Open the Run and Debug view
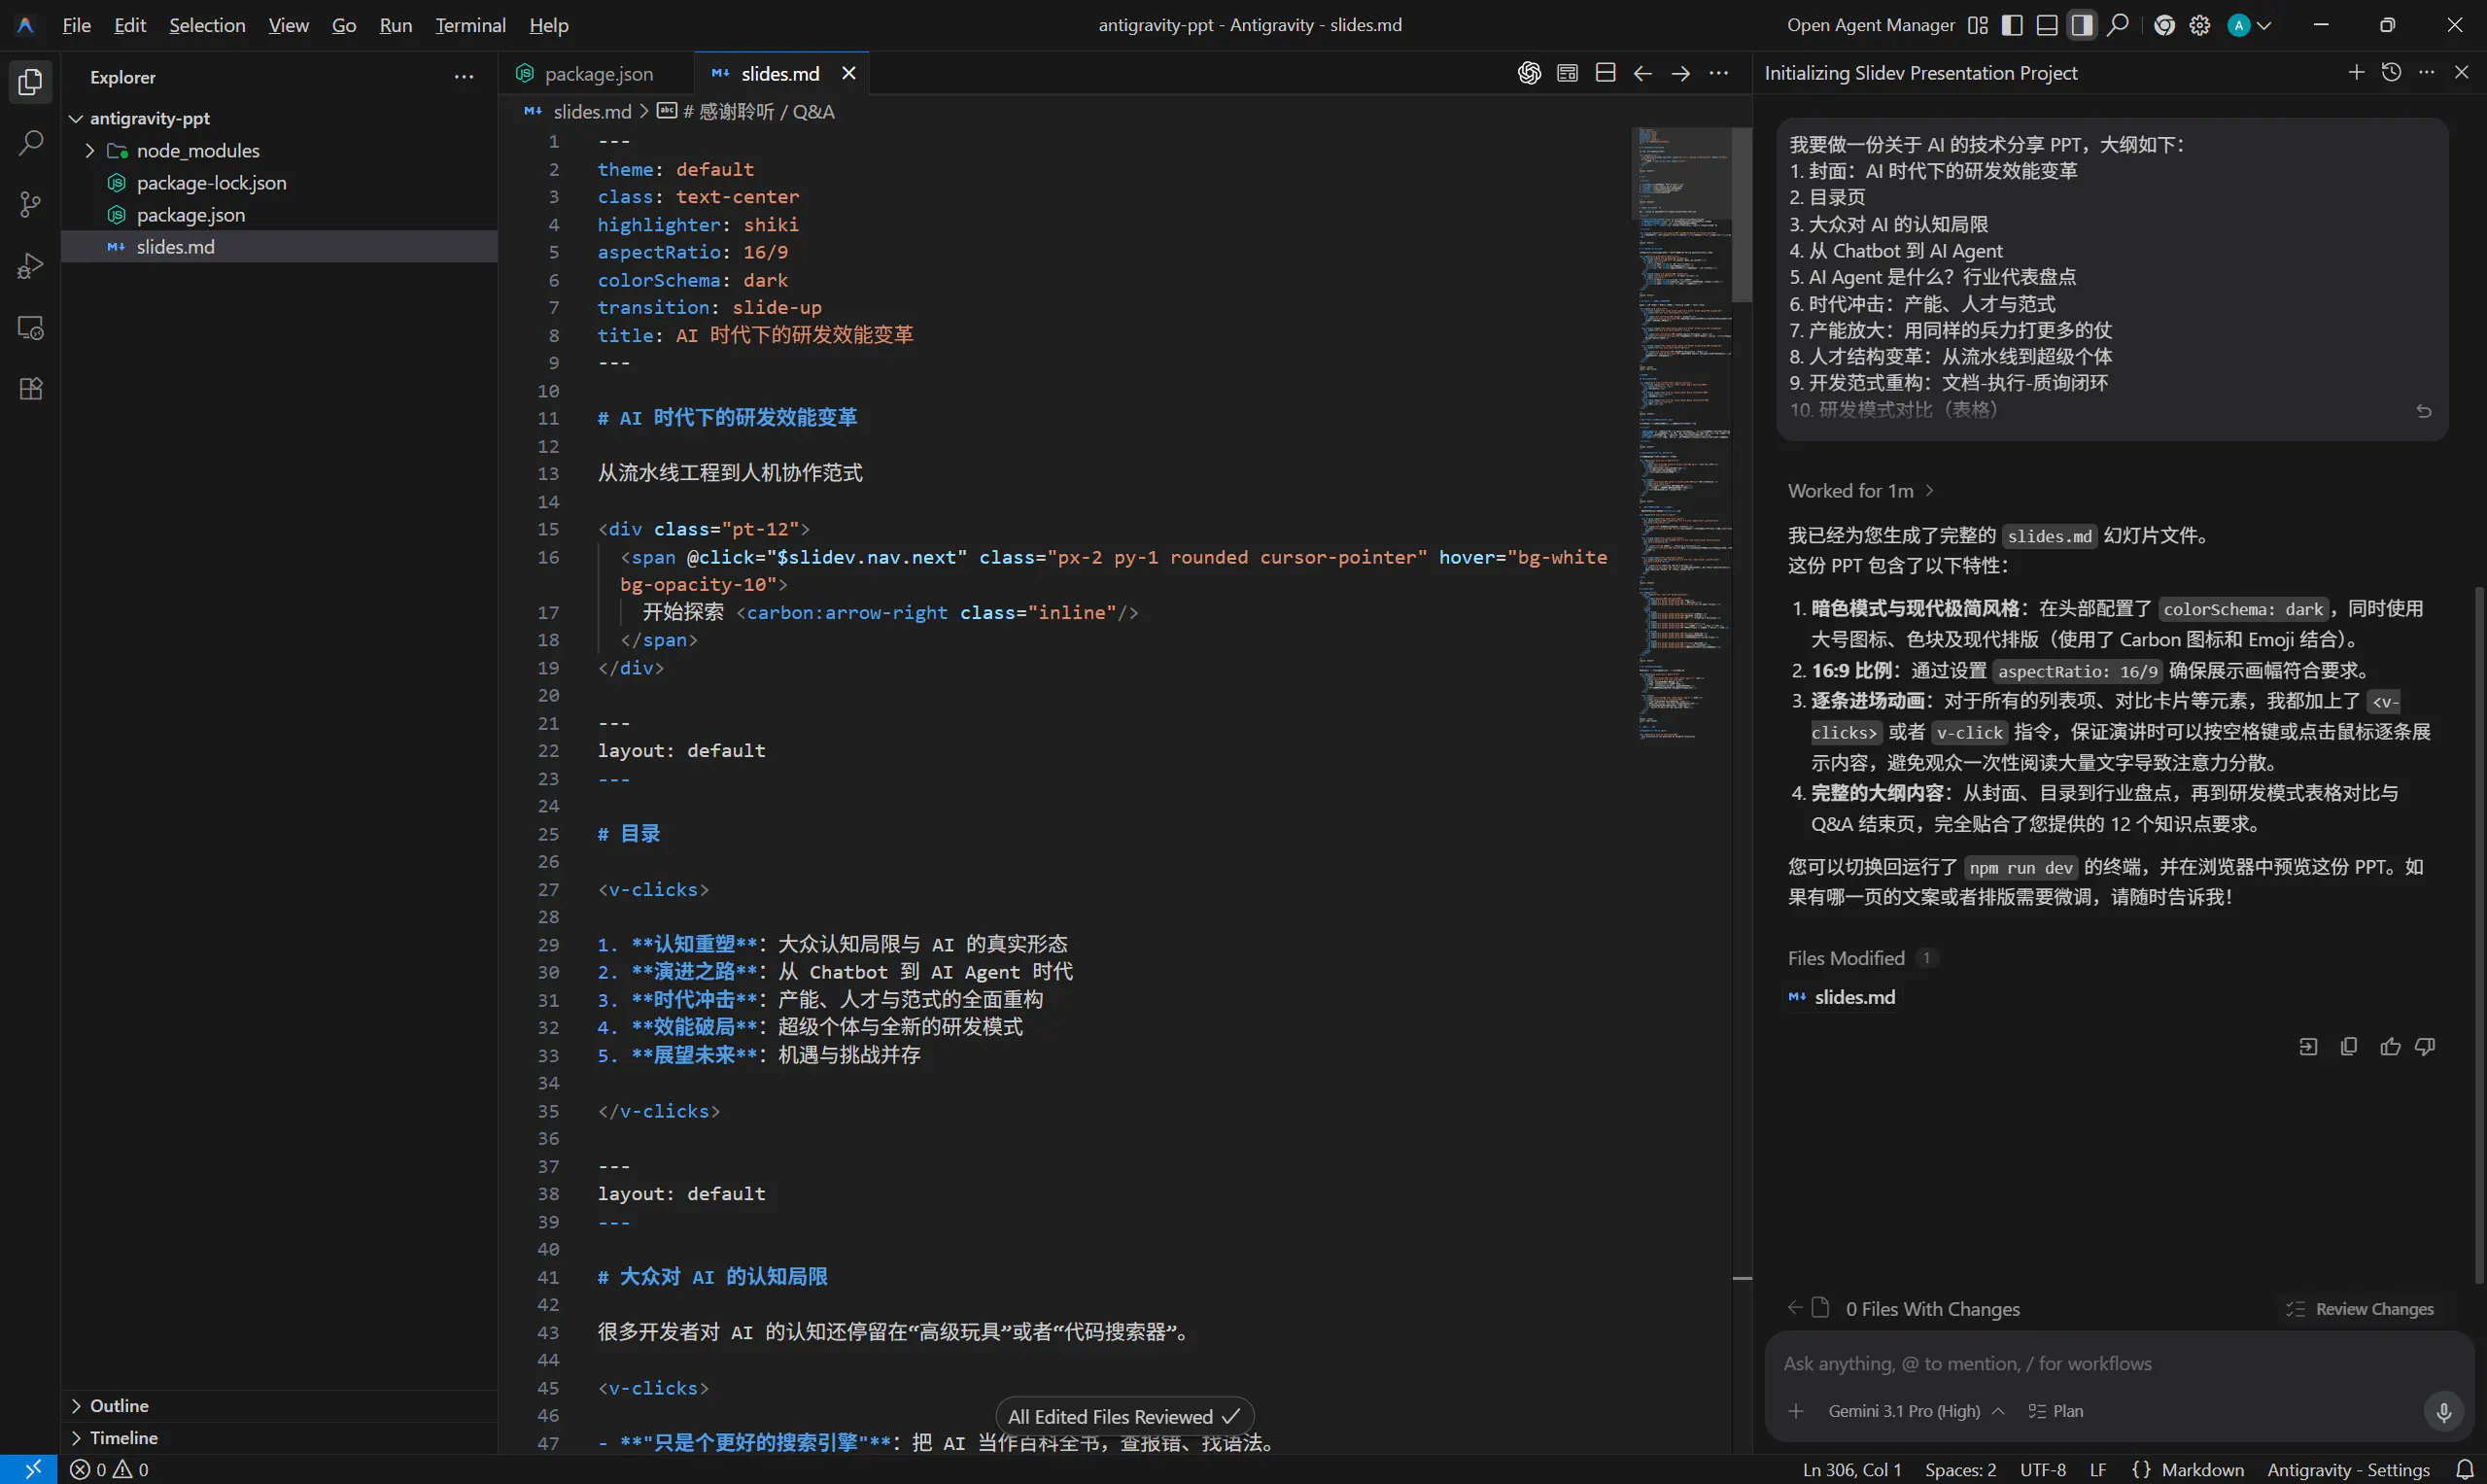 click(30, 266)
